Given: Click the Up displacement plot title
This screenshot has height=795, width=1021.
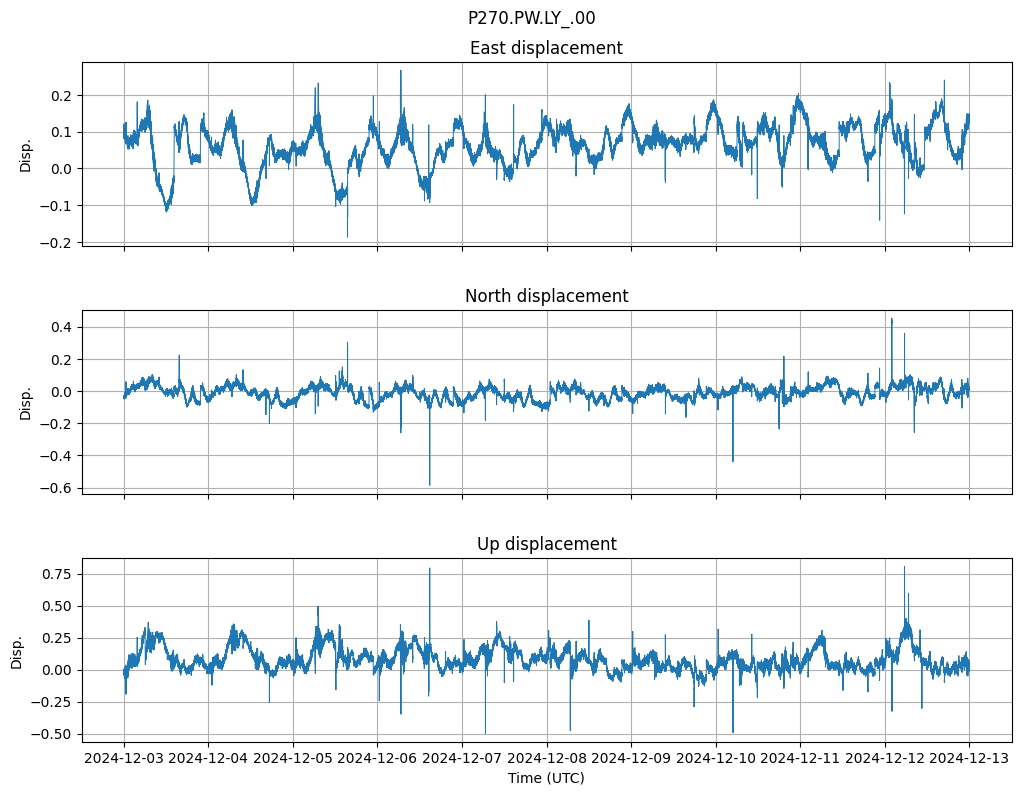Looking at the screenshot, I should click(546, 544).
